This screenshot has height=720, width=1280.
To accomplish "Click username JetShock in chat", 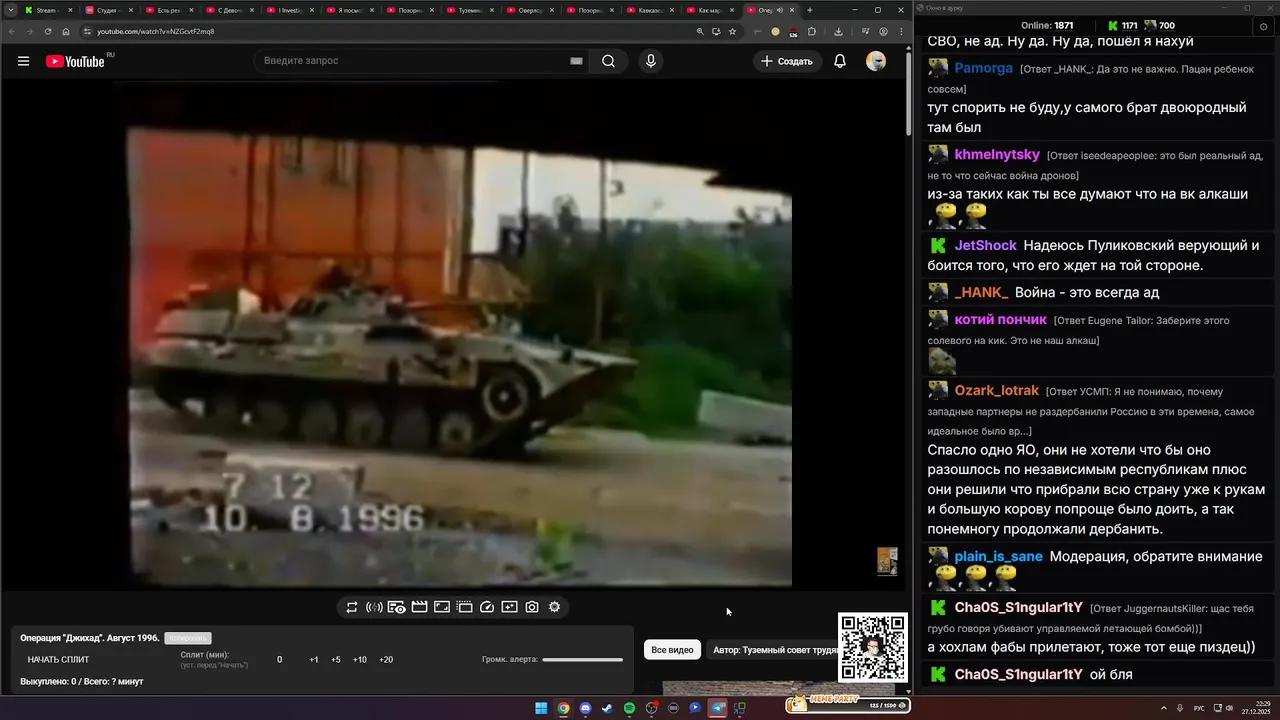I will click(x=985, y=245).
